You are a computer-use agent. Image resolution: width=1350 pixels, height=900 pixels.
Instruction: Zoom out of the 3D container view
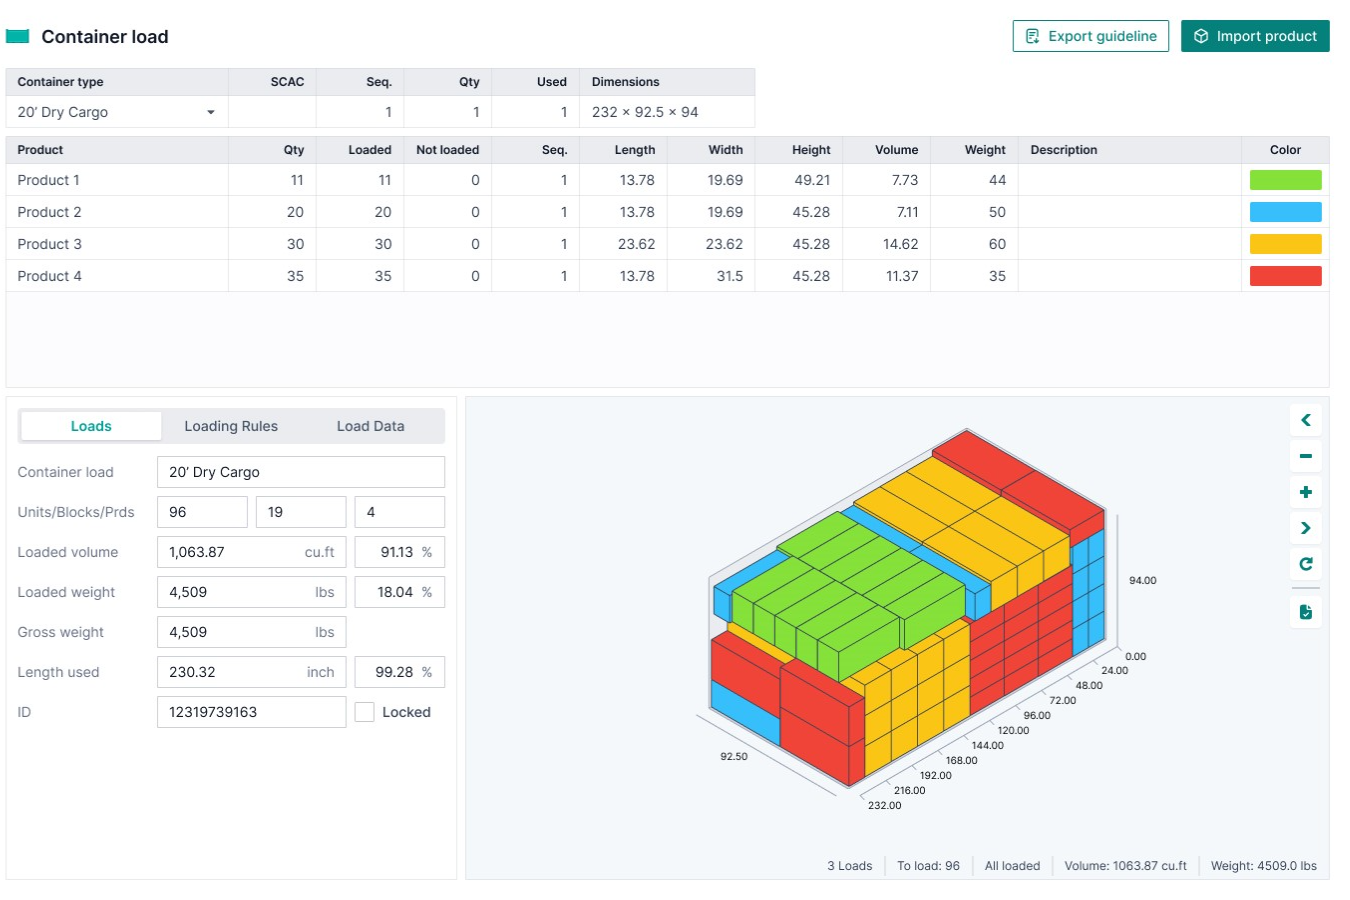click(1306, 456)
